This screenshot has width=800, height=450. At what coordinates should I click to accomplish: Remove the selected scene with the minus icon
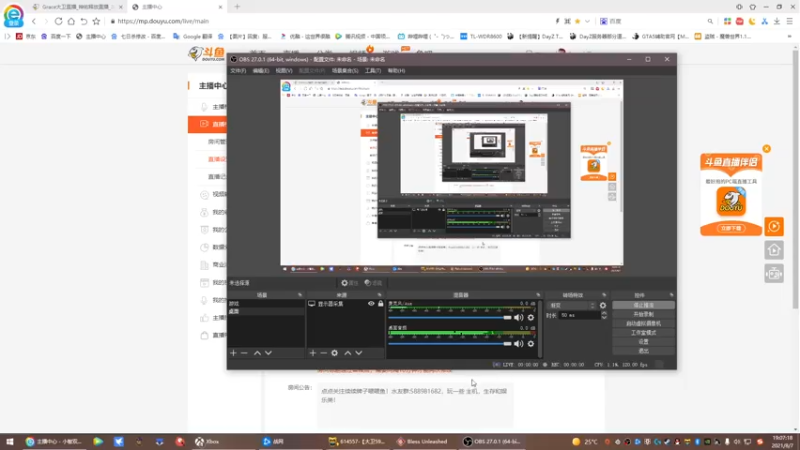coord(244,353)
